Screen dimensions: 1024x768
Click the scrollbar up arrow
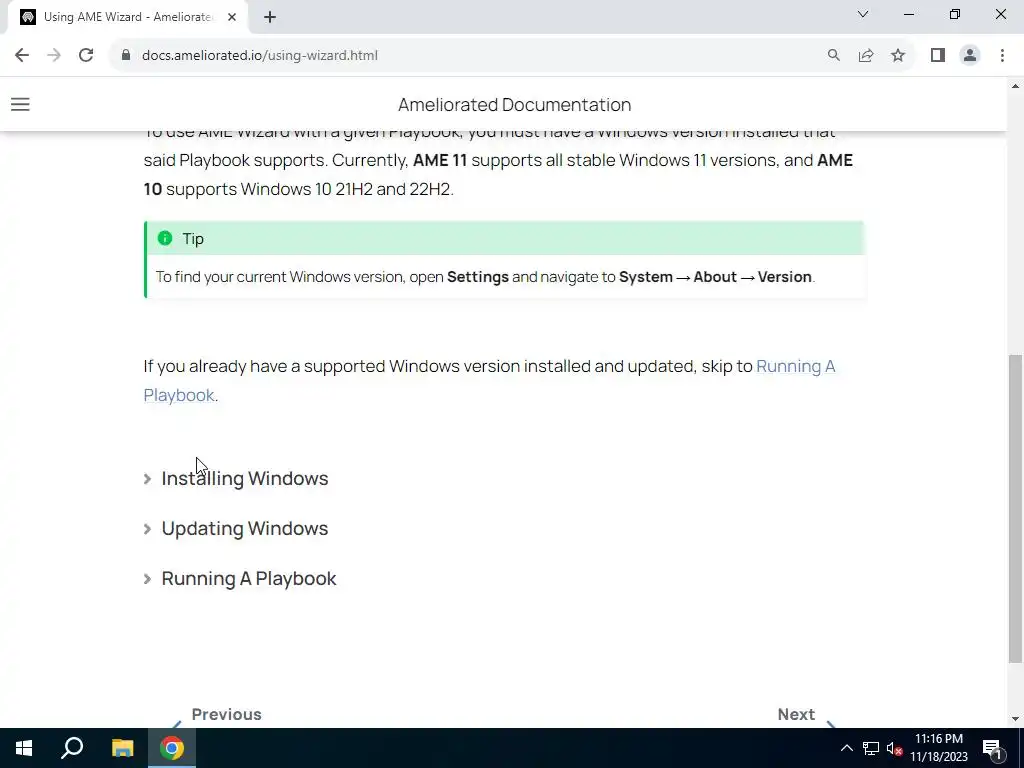pyautogui.click(x=1015, y=86)
